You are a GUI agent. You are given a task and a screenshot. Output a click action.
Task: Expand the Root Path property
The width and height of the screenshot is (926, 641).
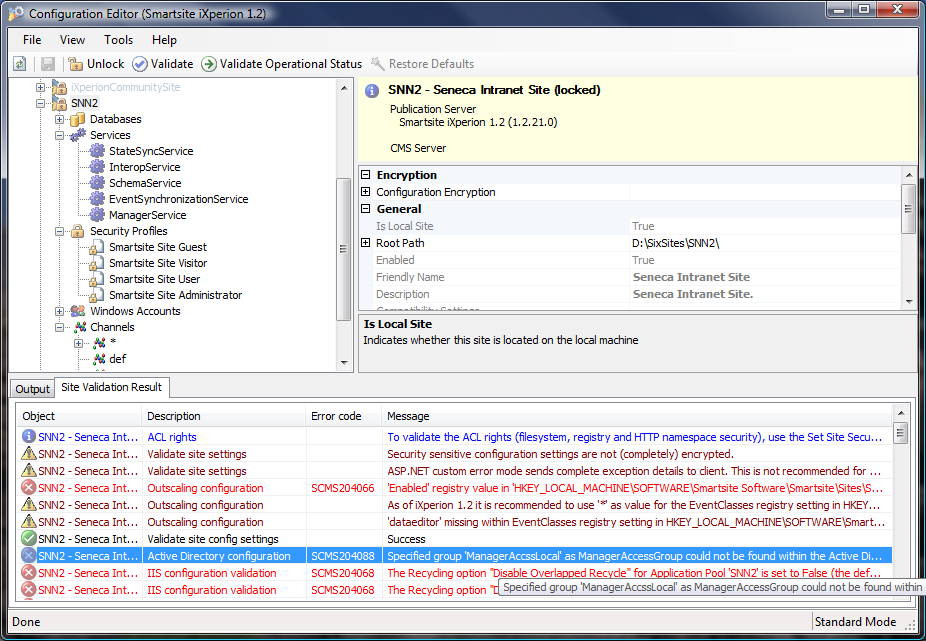tap(366, 243)
